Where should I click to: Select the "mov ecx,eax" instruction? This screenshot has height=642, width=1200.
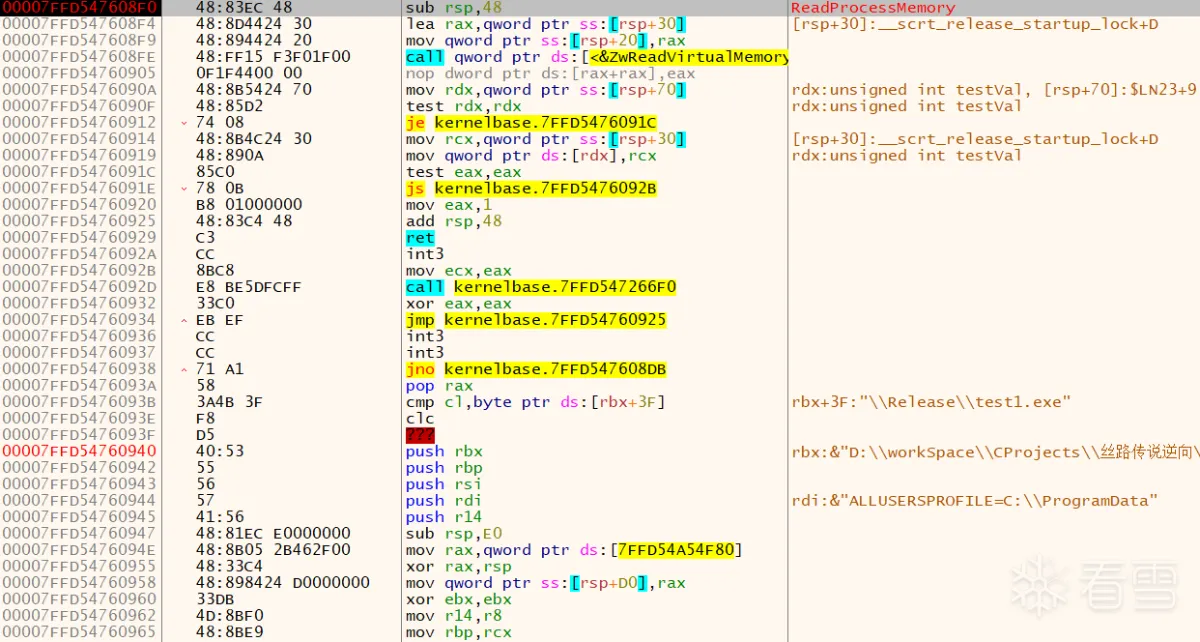coord(459,270)
